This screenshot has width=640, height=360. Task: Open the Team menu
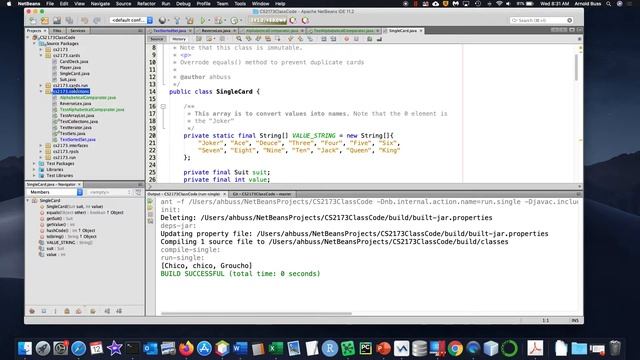[x=222, y=4]
